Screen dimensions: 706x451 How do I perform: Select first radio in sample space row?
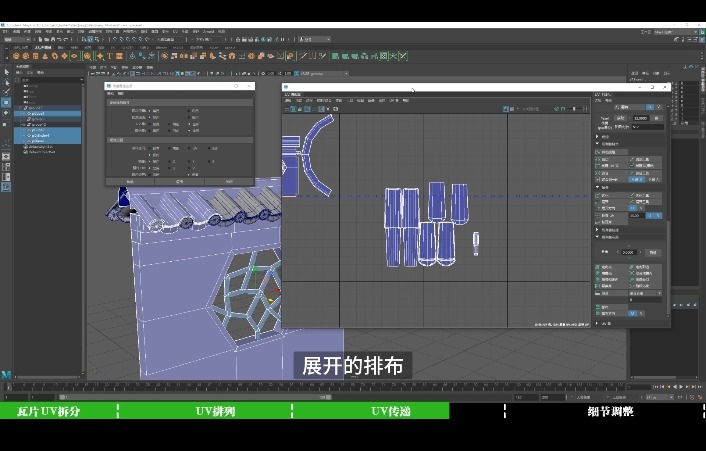click(x=150, y=148)
